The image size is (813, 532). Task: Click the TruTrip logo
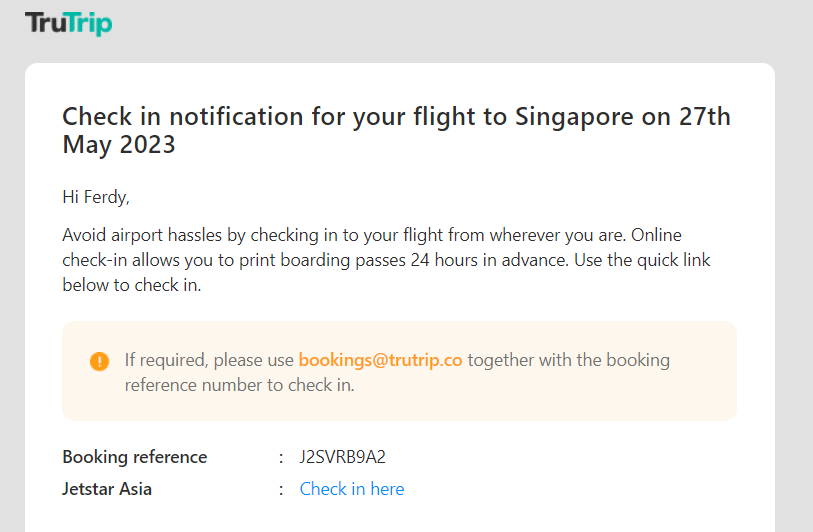(x=68, y=23)
